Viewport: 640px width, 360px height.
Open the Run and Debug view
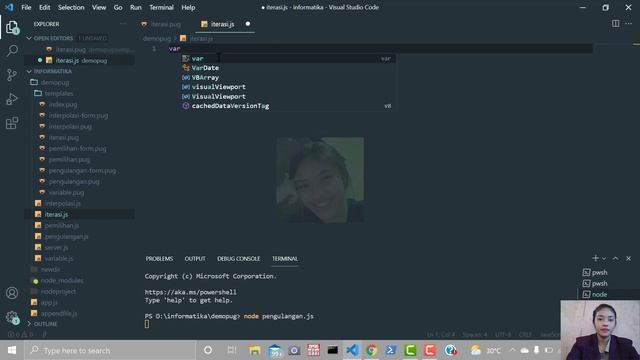[12, 99]
